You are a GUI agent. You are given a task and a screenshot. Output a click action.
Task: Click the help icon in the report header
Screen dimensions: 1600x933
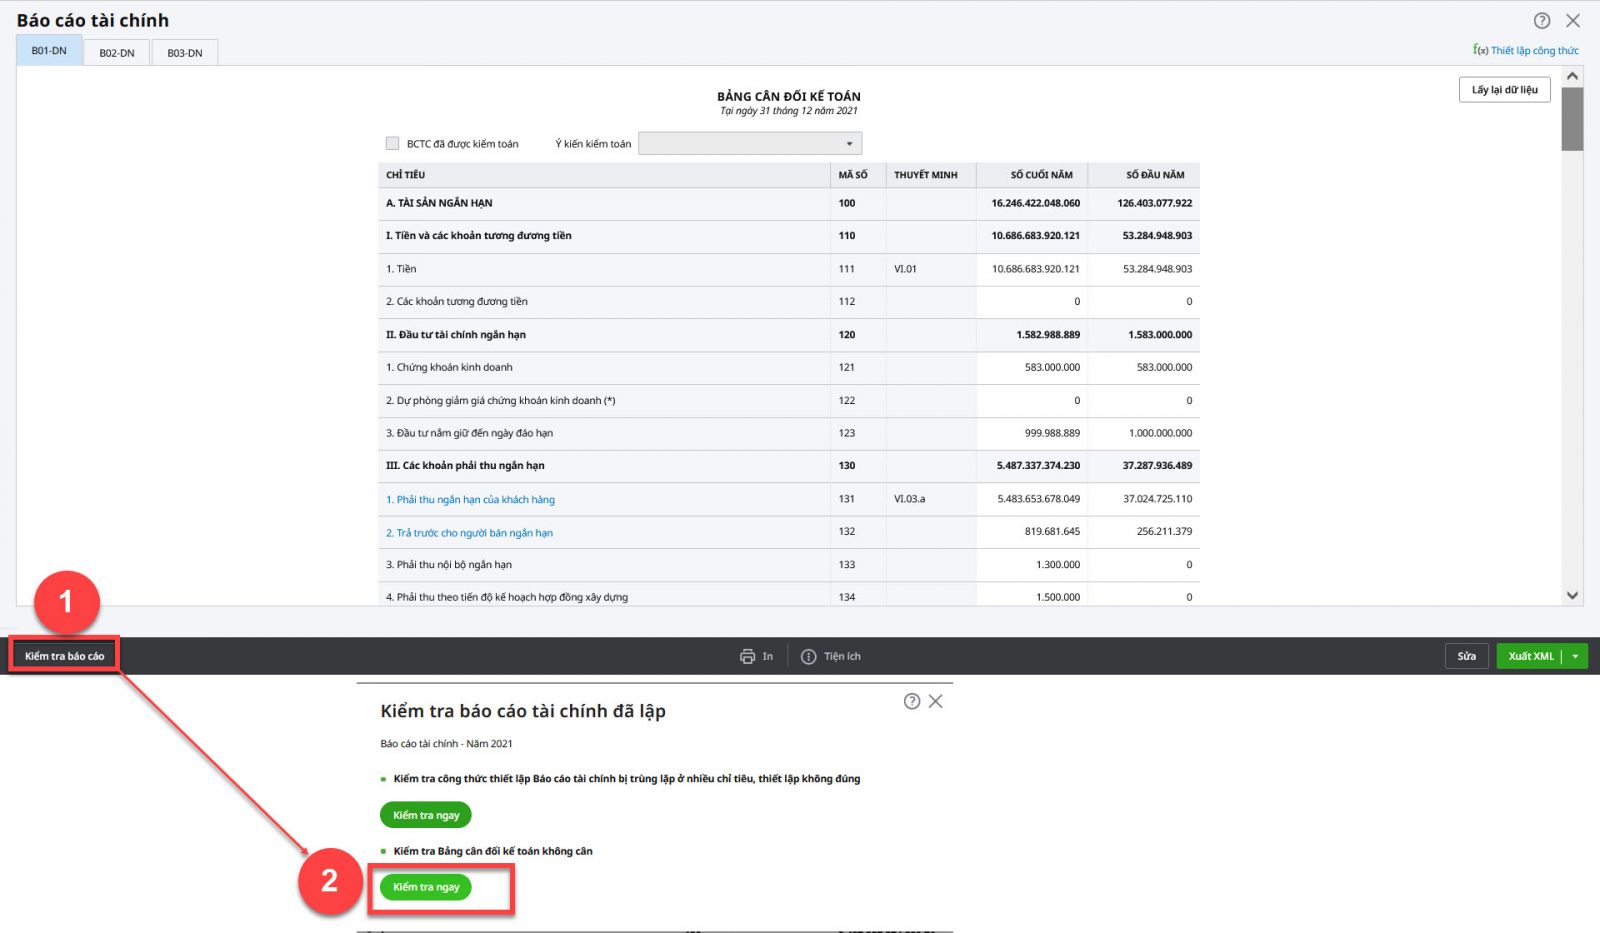pos(1542,21)
